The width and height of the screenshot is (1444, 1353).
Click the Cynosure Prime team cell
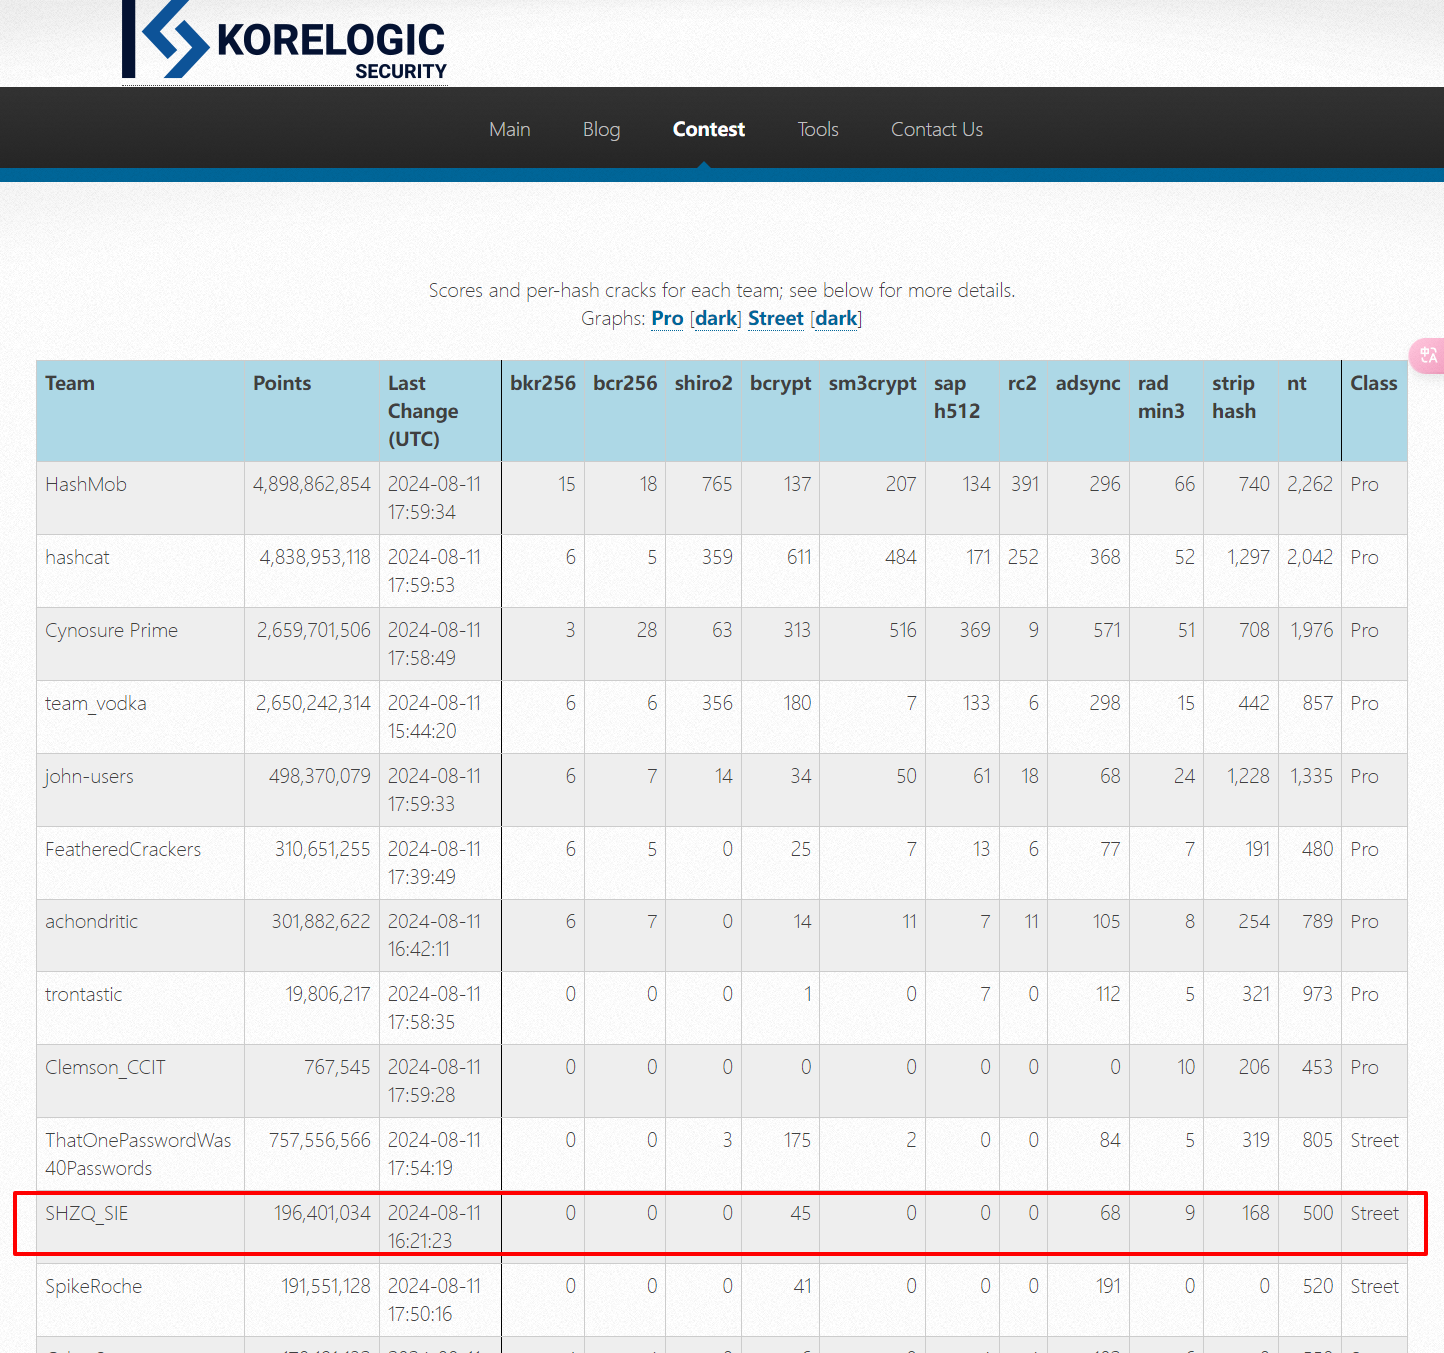111,630
